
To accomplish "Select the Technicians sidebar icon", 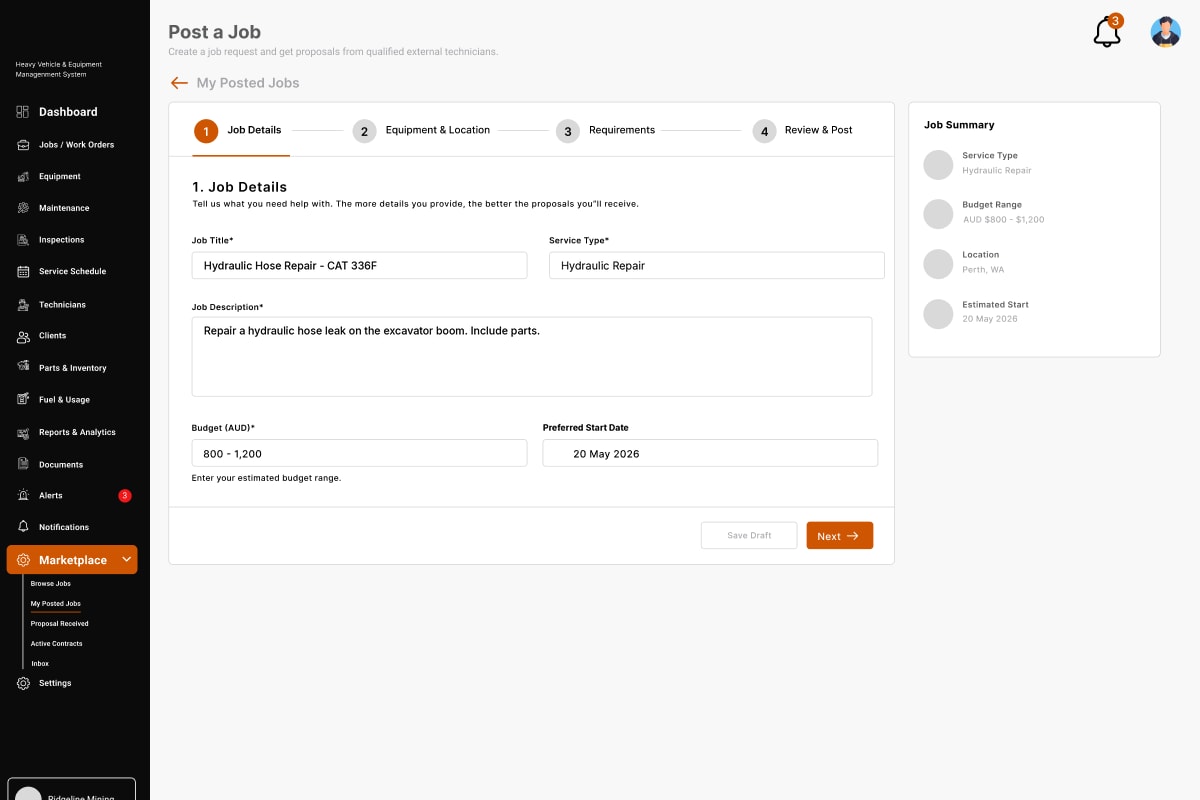I will [23, 304].
